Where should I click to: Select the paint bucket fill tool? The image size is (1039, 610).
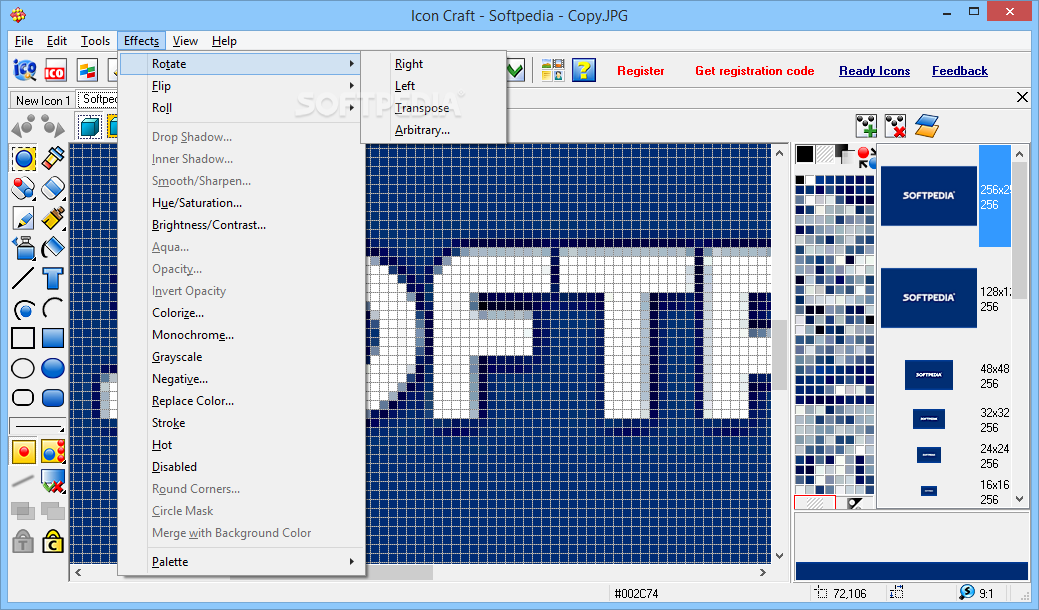coord(53,248)
